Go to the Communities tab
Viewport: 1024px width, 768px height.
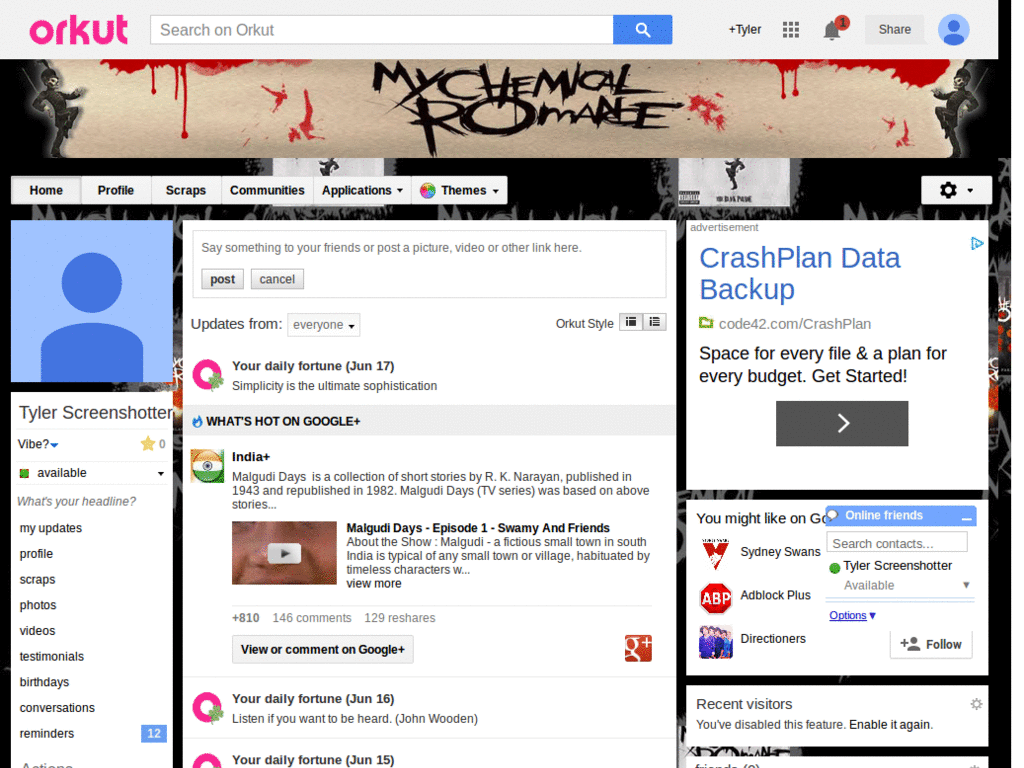[267, 191]
